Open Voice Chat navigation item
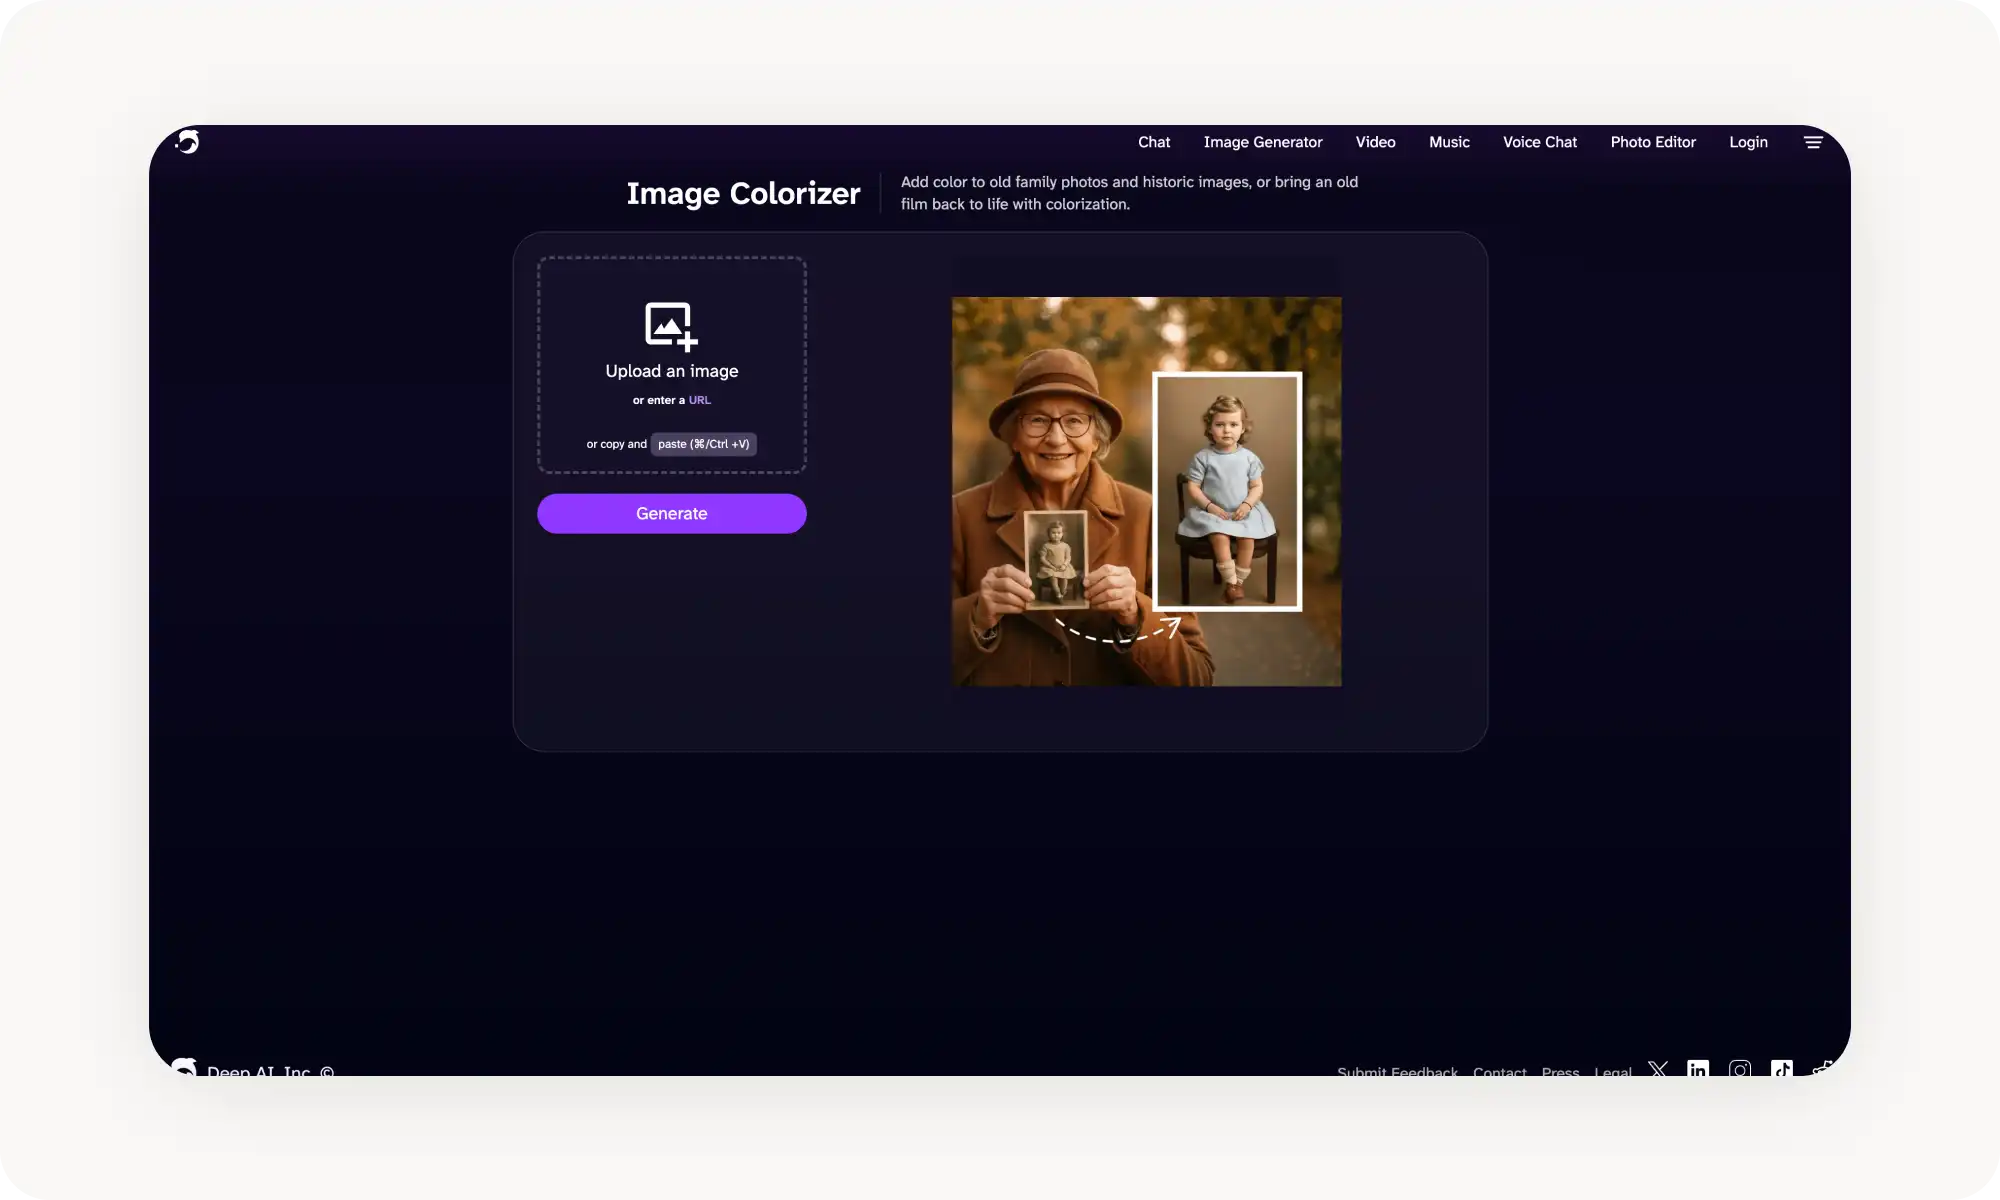Screen dimensions: 2000x1200 pos(1539,142)
